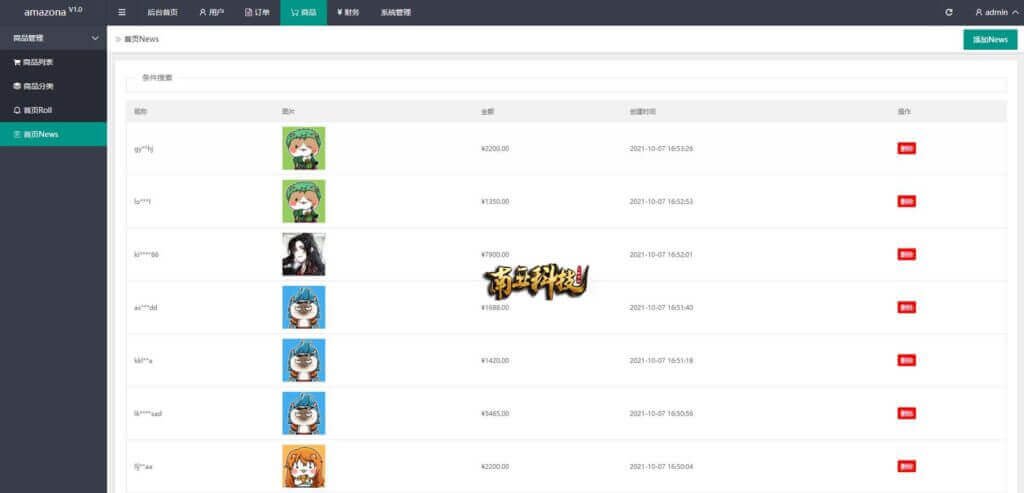Expand the 条件搜索 filter section
The width and height of the screenshot is (1024, 493).
[x=158, y=77]
